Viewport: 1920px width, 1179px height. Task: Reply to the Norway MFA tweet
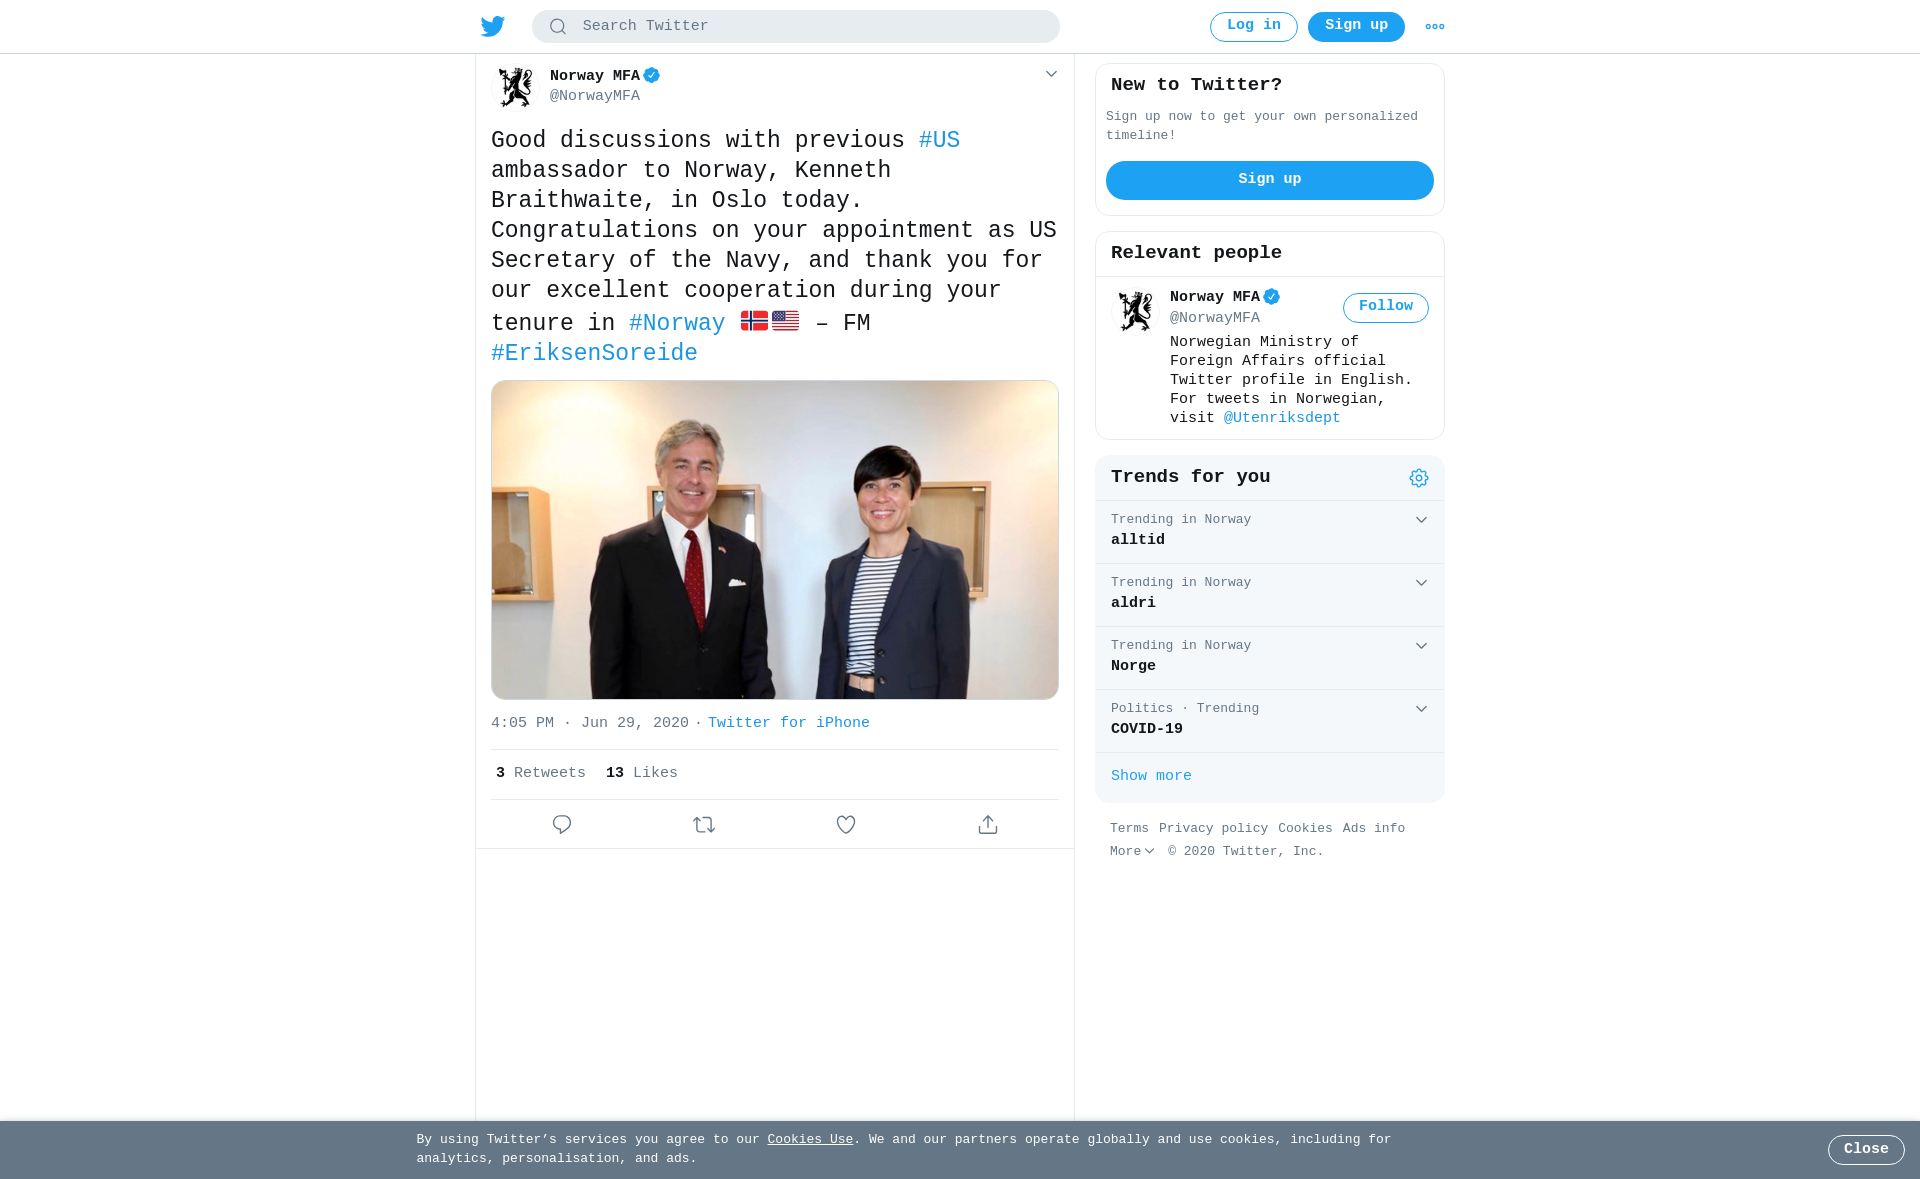point(562,824)
